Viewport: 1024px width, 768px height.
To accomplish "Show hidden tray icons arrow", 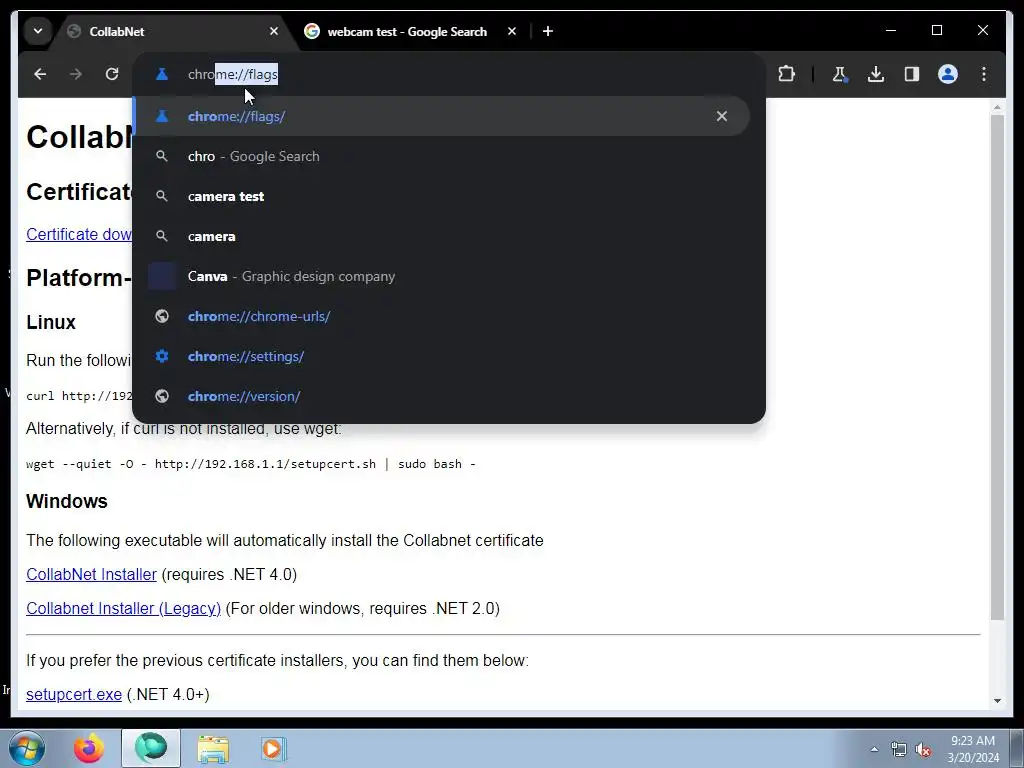I will click(874, 749).
